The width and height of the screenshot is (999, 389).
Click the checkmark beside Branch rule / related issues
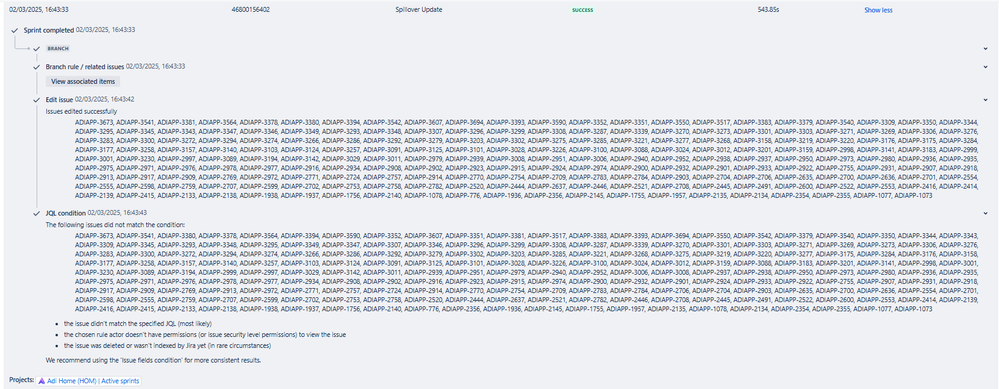click(x=37, y=66)
